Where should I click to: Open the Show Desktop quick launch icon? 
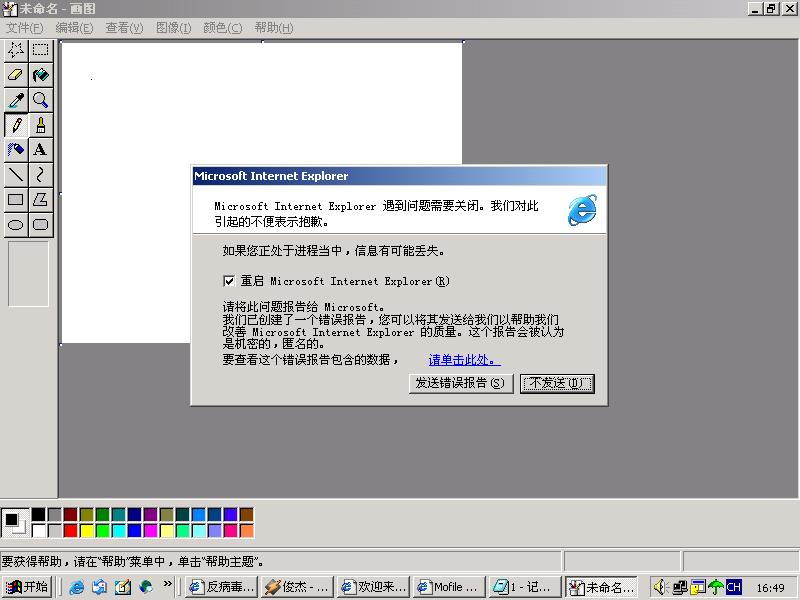tap(122, 587)
